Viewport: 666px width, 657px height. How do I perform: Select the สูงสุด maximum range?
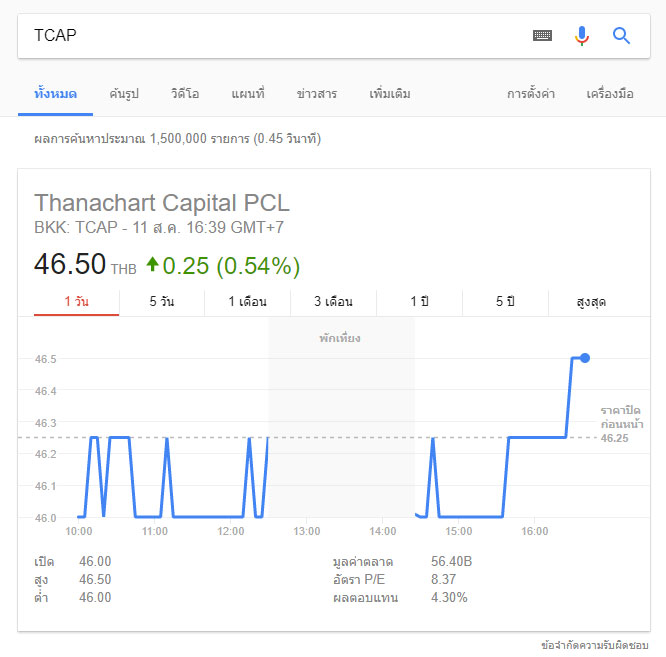coord(591,302)
